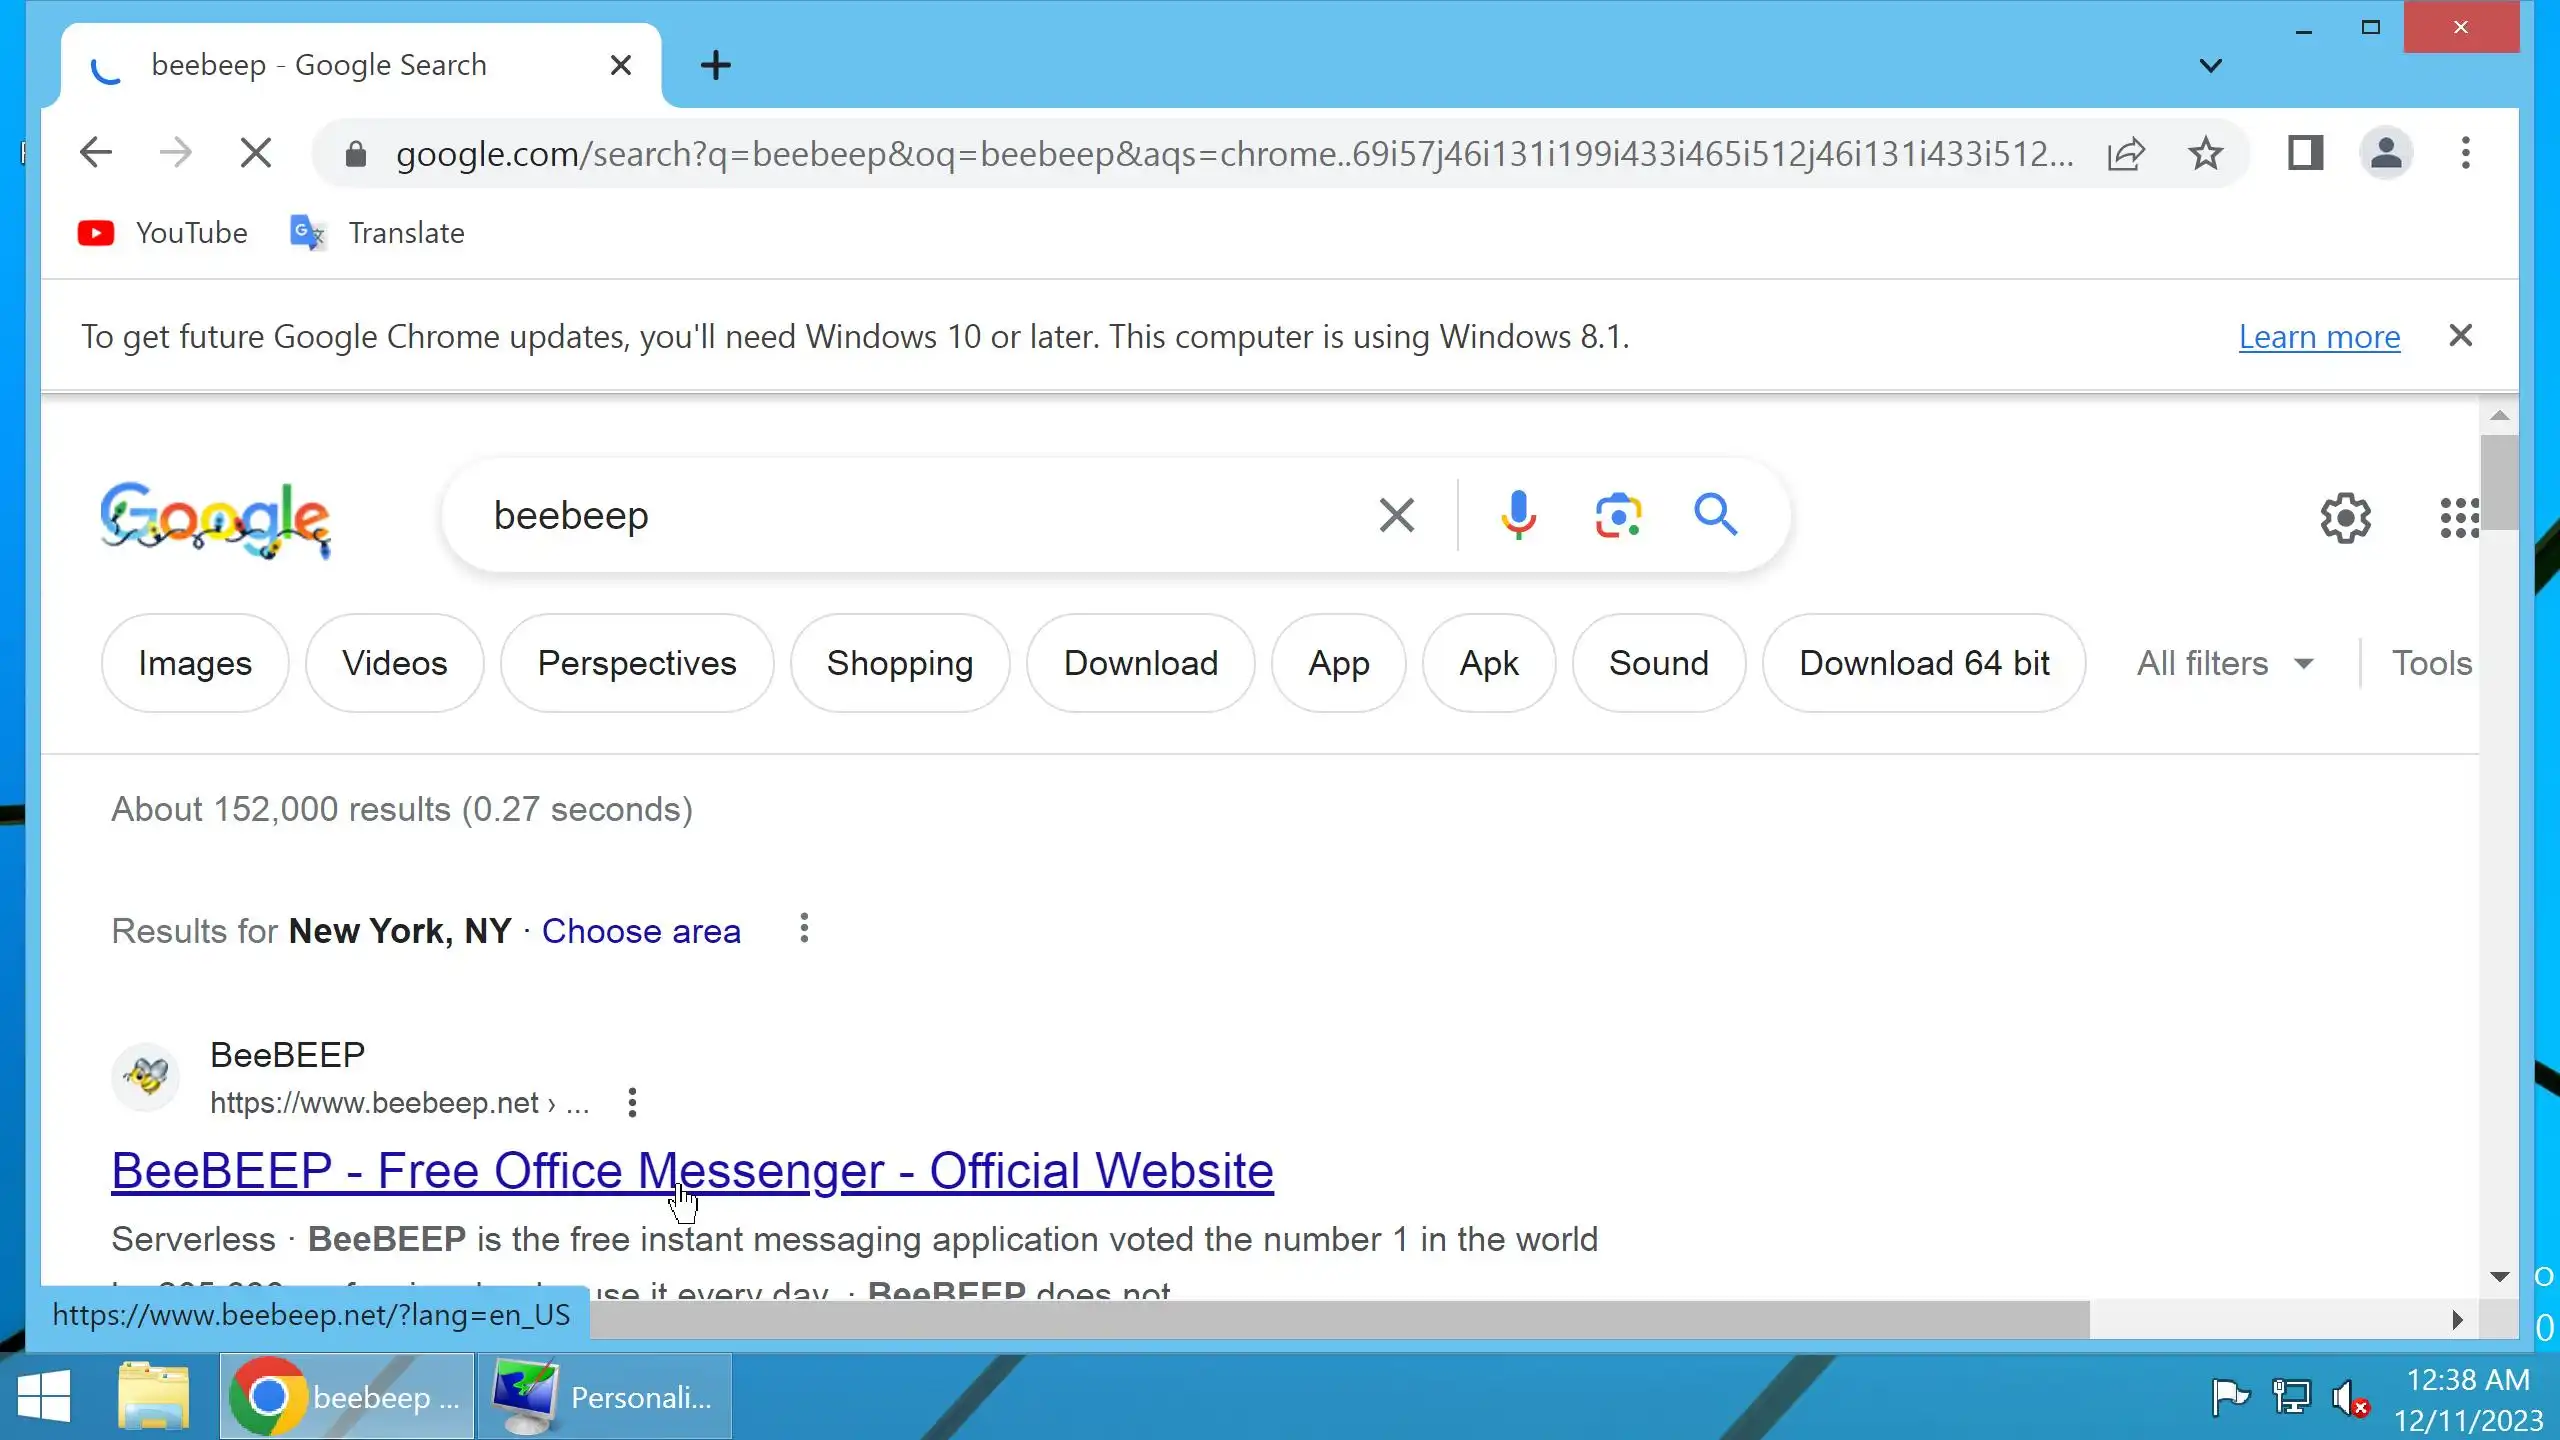Click the voice search microphone icon

[x=1518, y=516]
